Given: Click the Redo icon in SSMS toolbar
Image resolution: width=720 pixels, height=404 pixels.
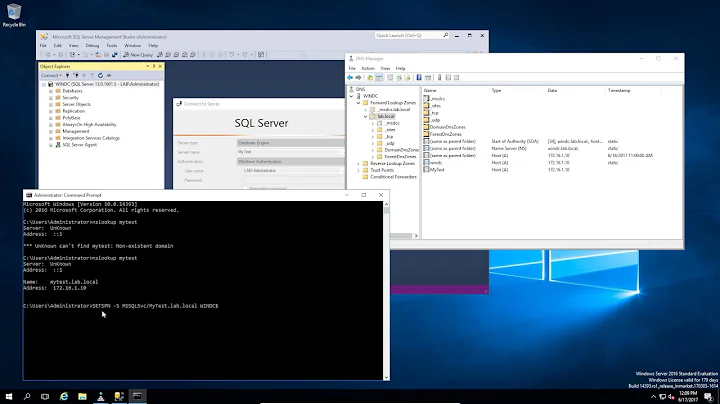Looking at the screenshot, I should [245, 55].
